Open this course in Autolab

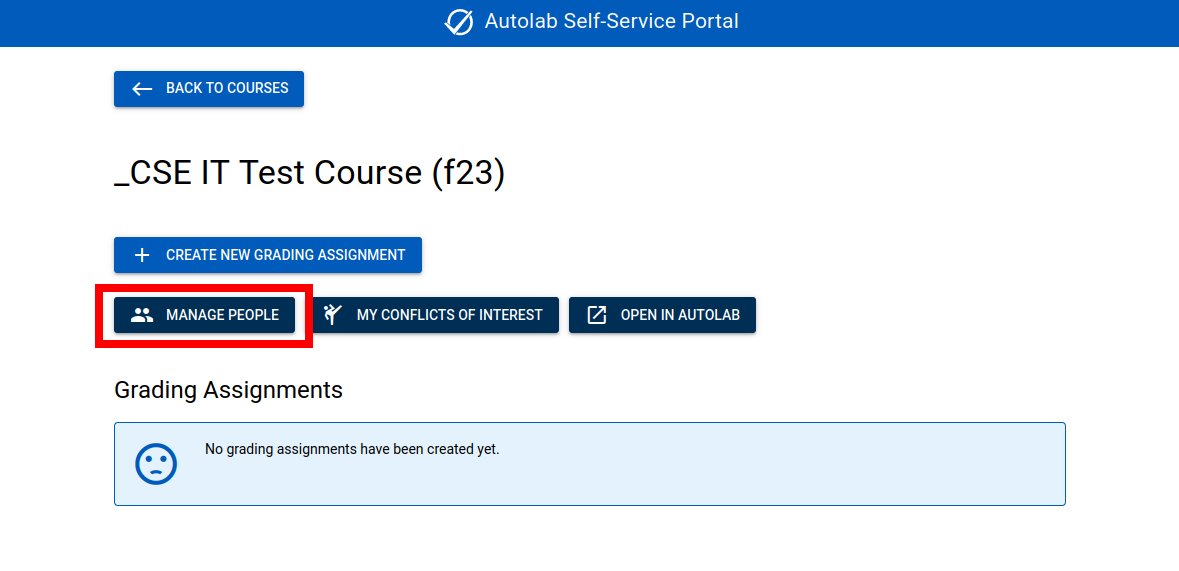(662, 315)
